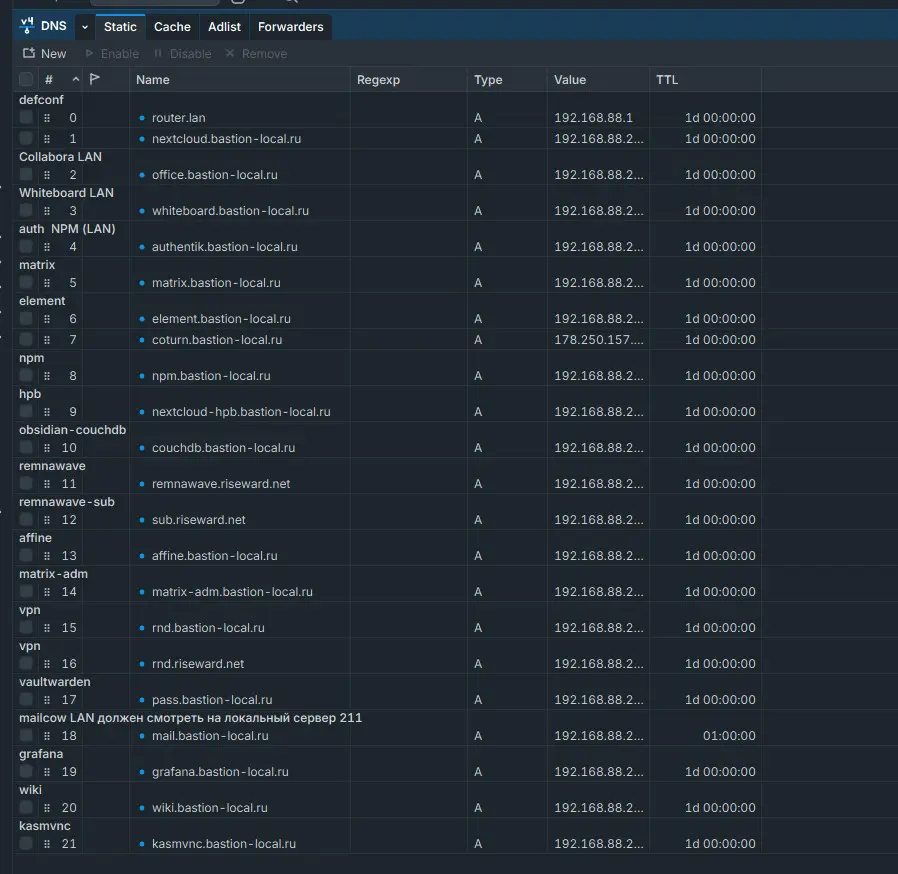Switch to the Static tab
Viewport: 898px width, 874px height.
120,27
